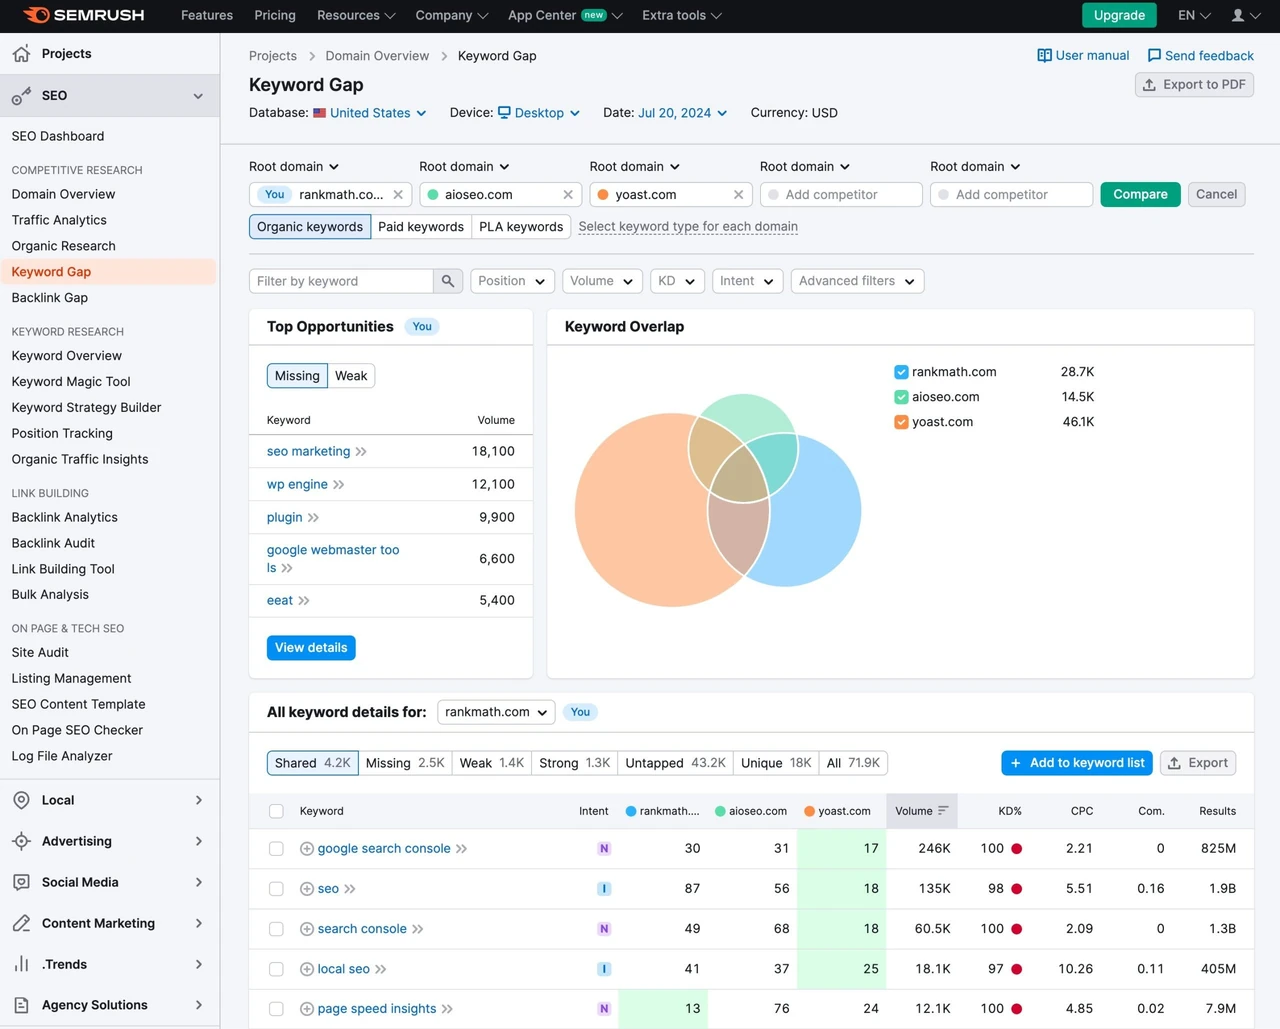
Task: Switch to the Paid keywords tab
Action: tap(421, 227)
